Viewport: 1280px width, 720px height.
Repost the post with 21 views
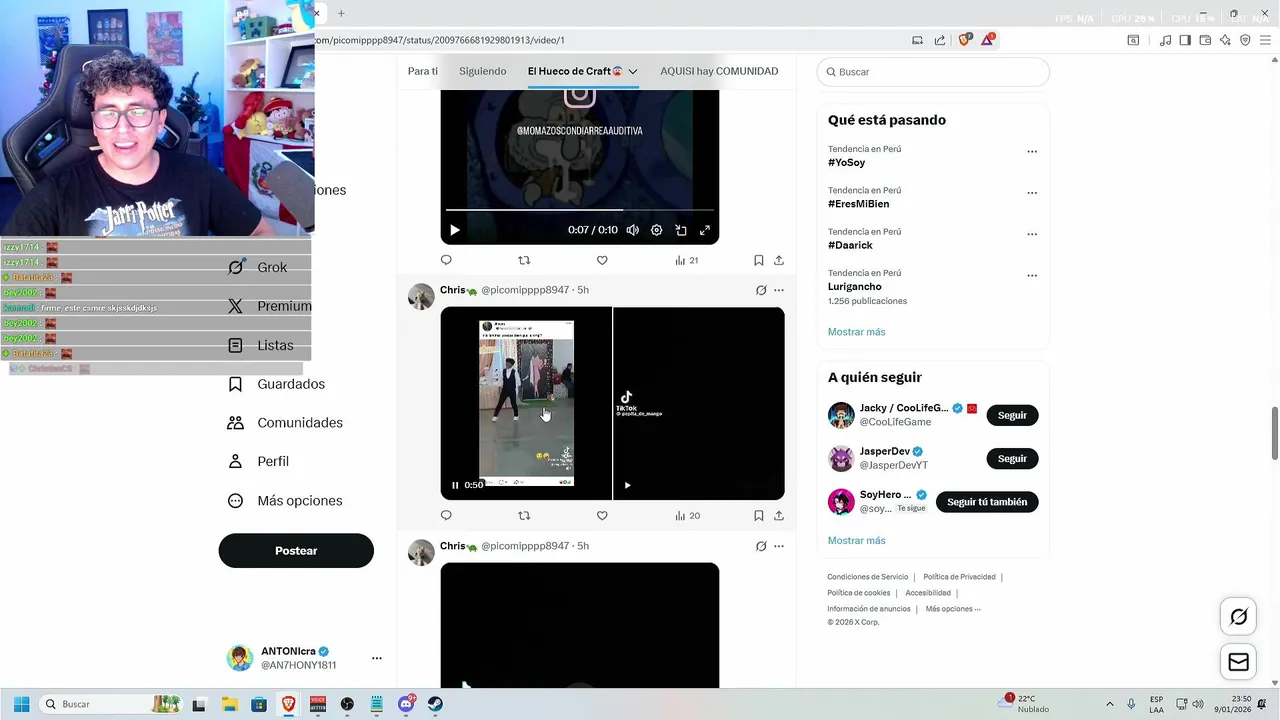524,260
